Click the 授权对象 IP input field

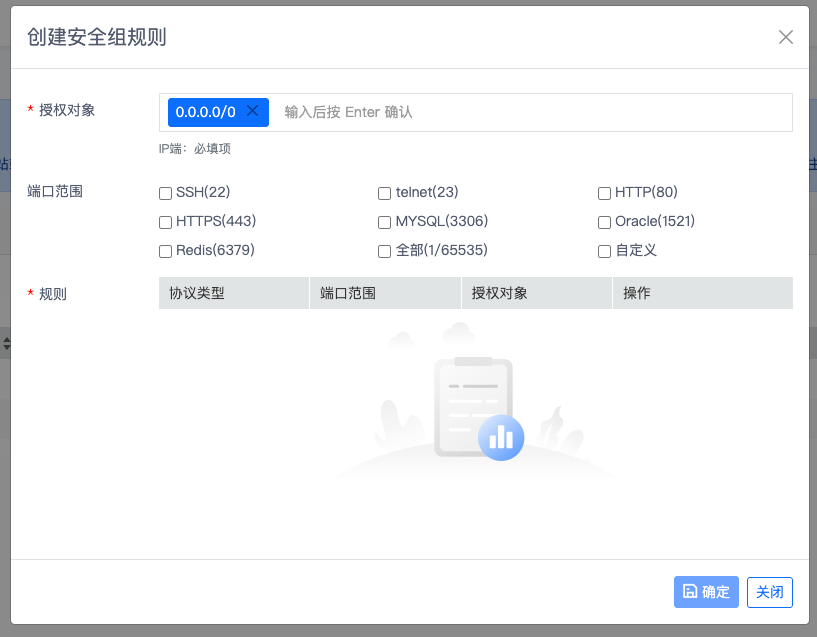click(530, 112)
